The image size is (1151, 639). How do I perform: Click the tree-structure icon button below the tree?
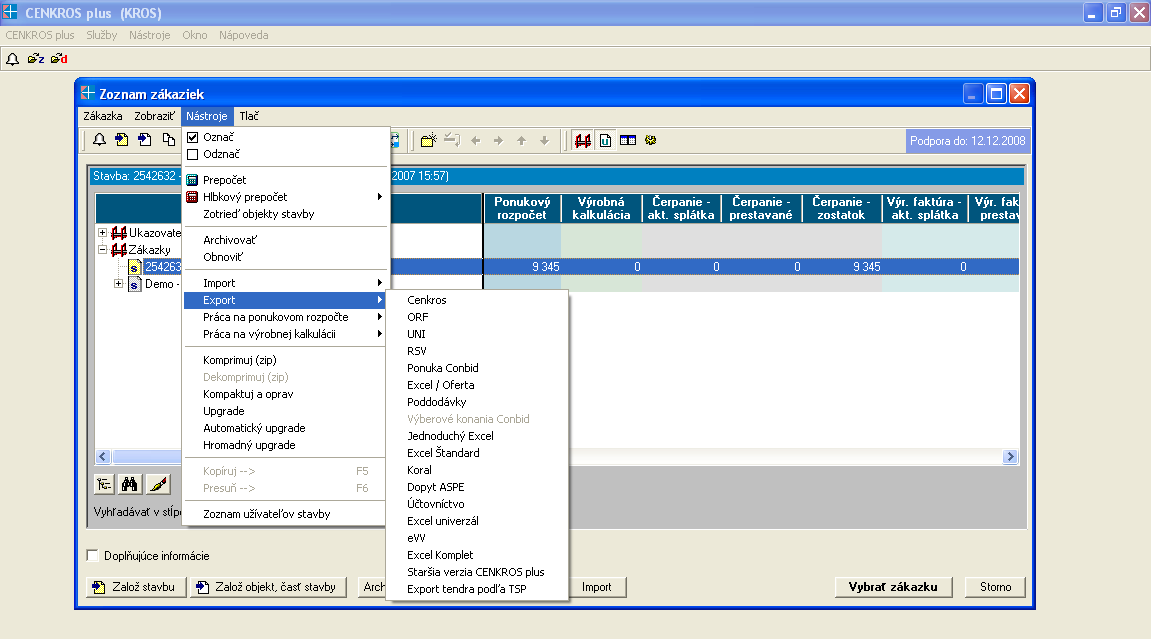pyautogui.click(x=104, y=484)
